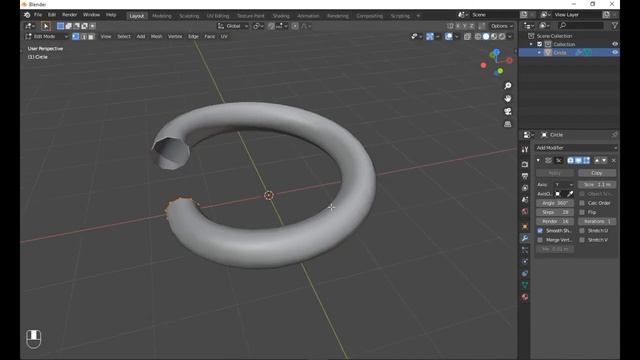Open the Edit Mode dropdown
Screen dimensions: 640x360
click(x=47, y=36)
